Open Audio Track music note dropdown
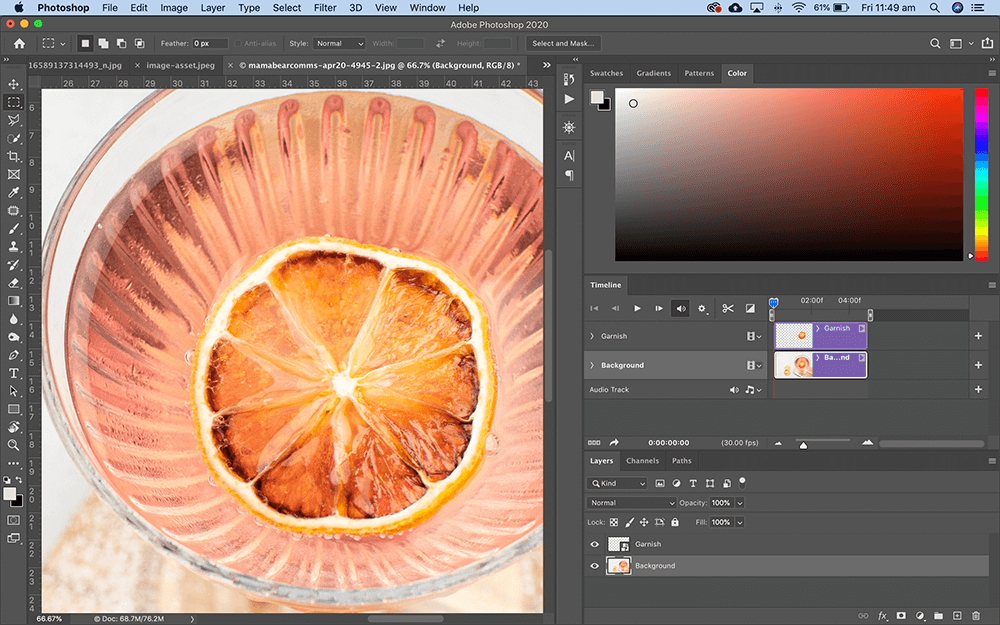This screenshot has height=625, width=1000. (754, 390)
